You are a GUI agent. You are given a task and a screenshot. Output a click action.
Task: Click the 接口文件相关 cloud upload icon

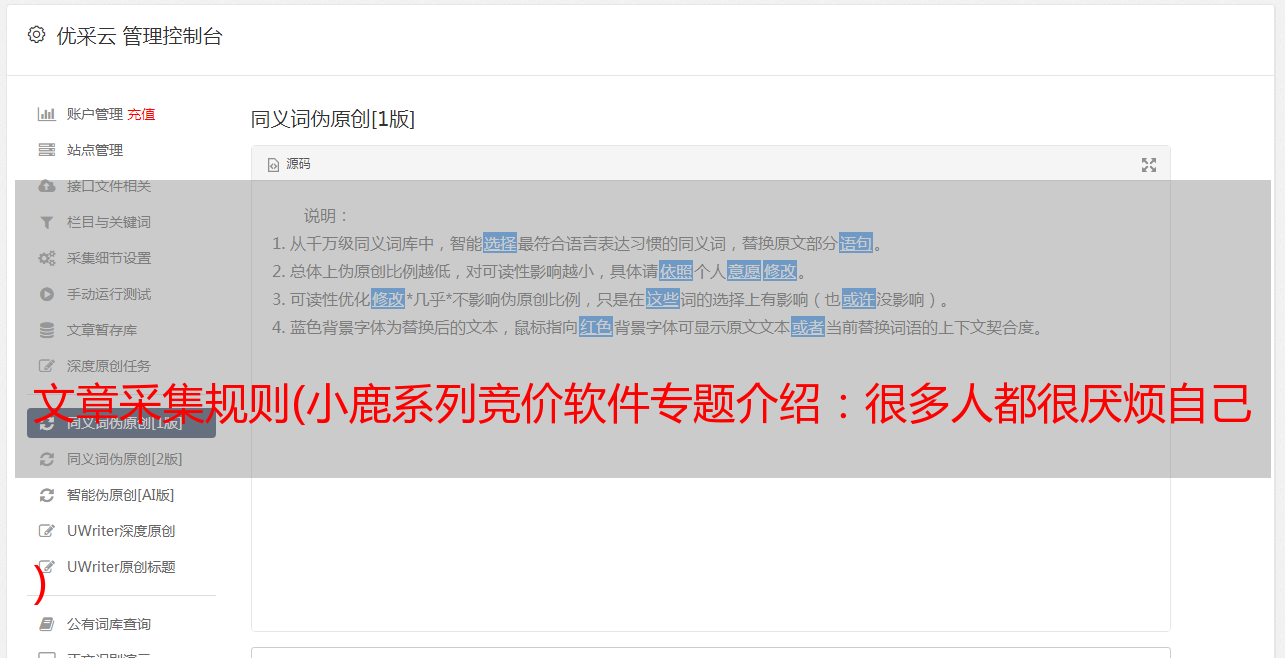click(x=46, y=186)
